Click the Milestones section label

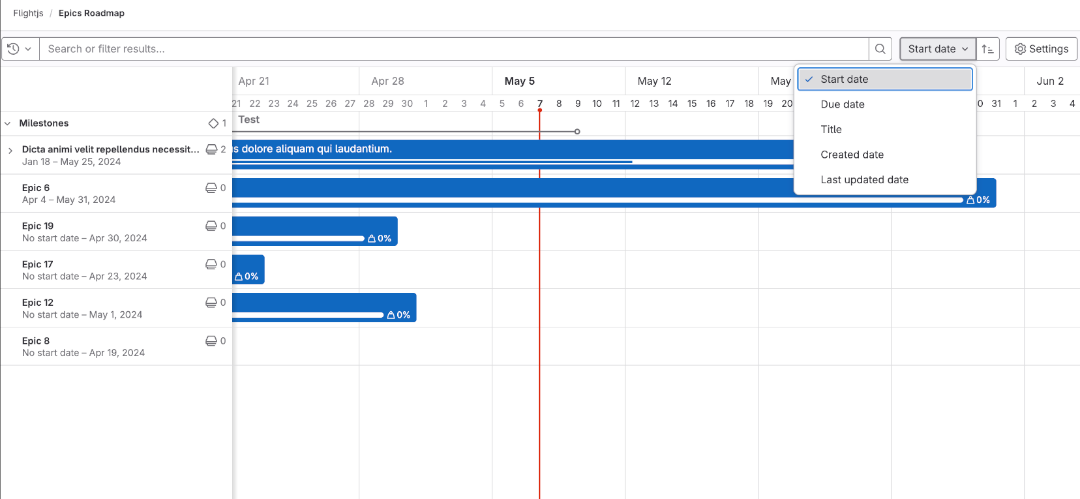coord(44,123)
